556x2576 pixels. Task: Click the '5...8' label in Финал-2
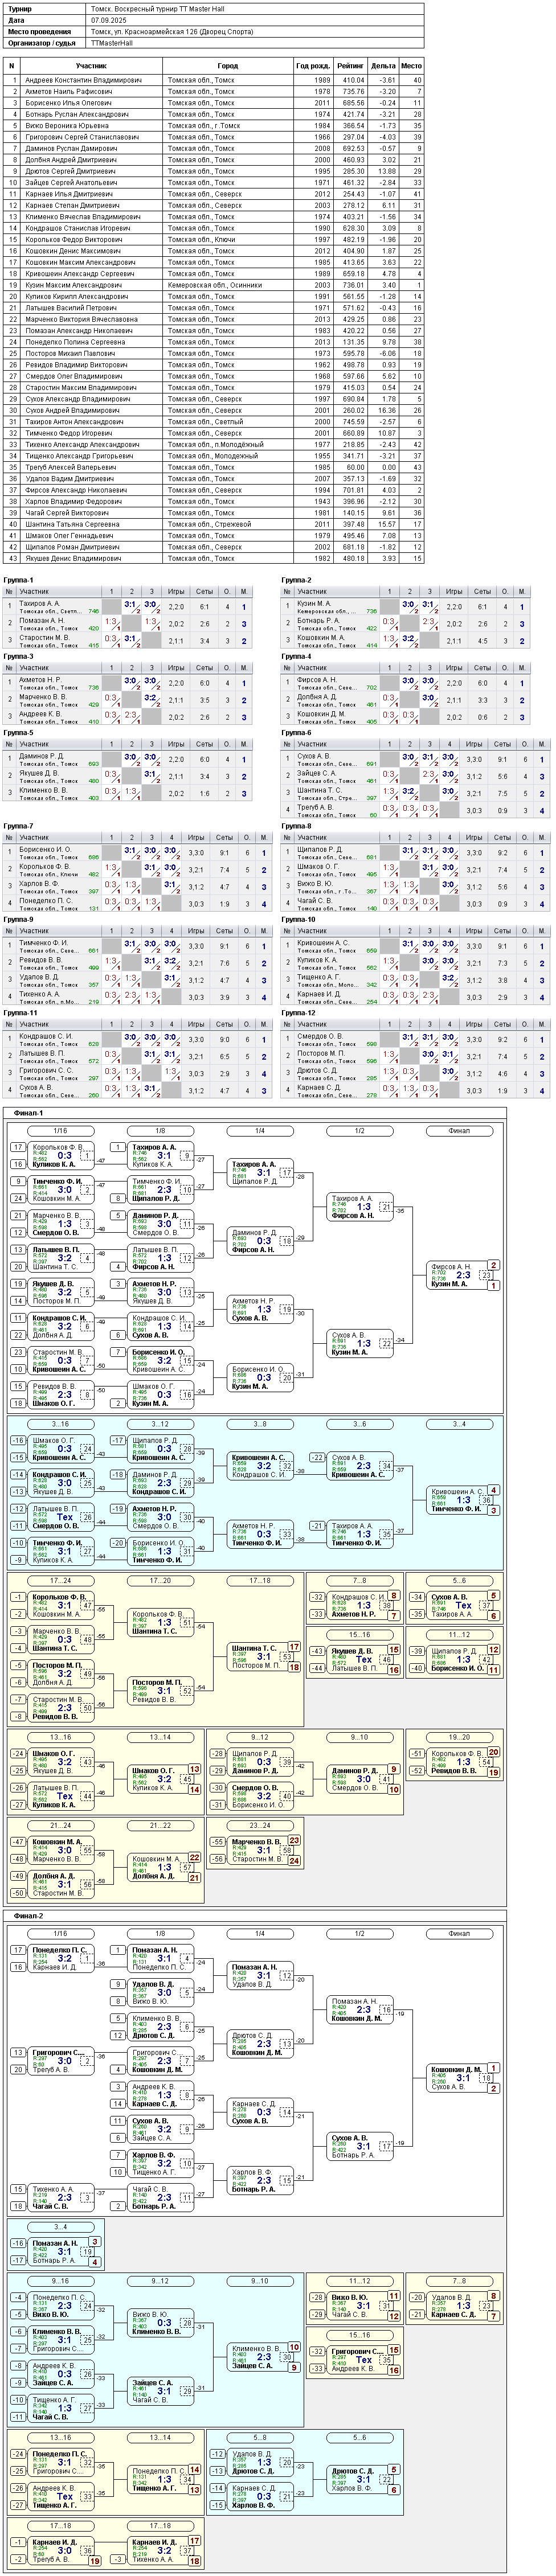[260, 2438]
